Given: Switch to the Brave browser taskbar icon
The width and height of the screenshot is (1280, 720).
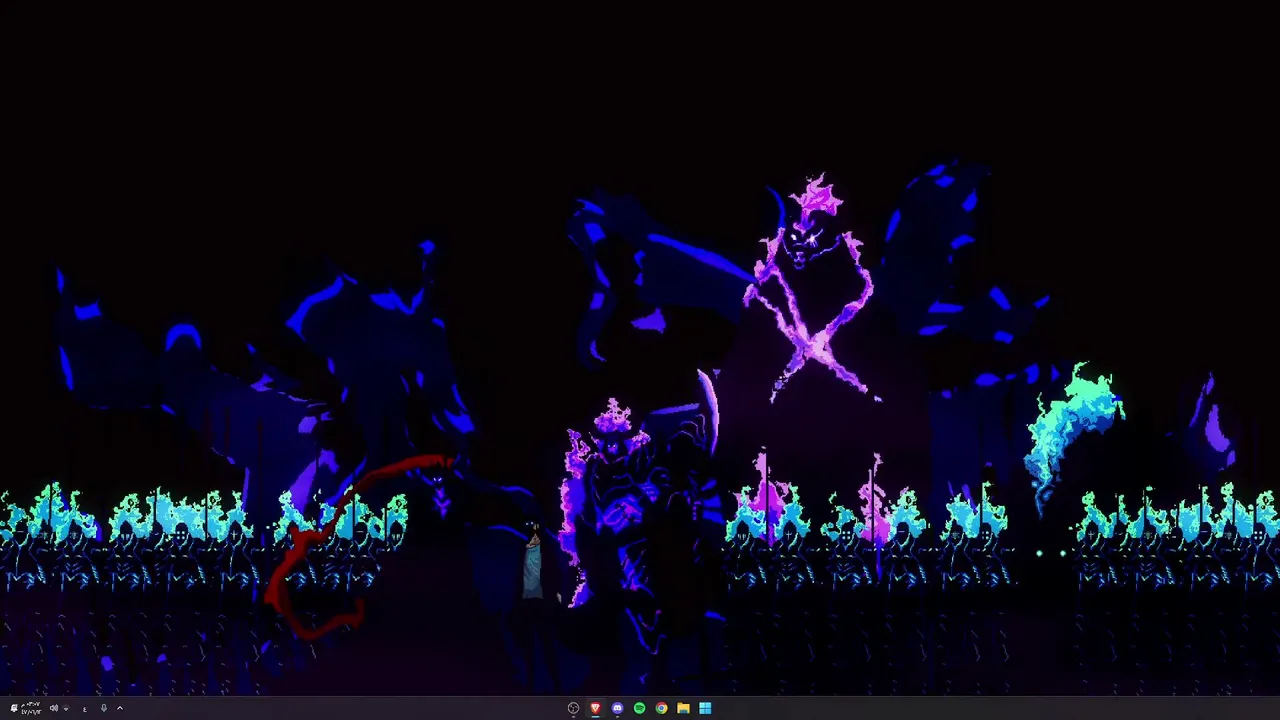Looking at the screenshot, I should [x=595, y=708].
